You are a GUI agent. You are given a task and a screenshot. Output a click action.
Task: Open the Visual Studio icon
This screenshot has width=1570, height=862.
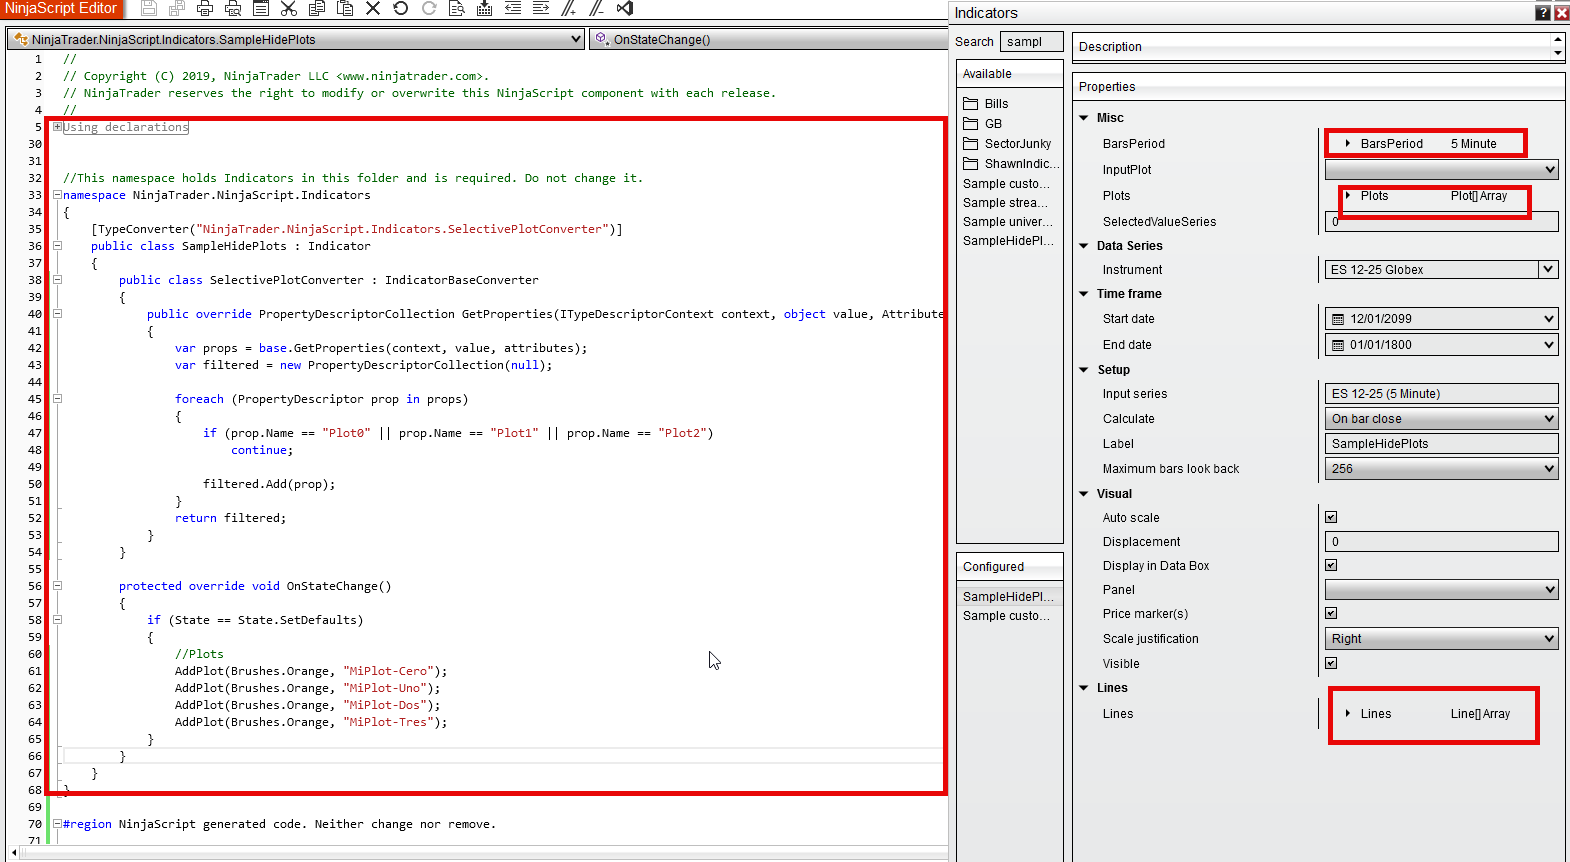(625, 9)
